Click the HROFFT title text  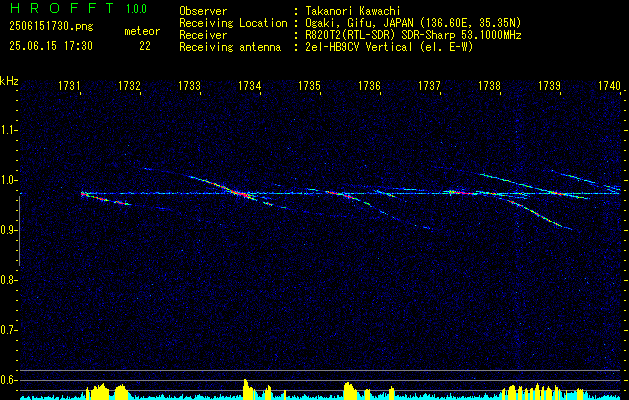click(62, 8)
